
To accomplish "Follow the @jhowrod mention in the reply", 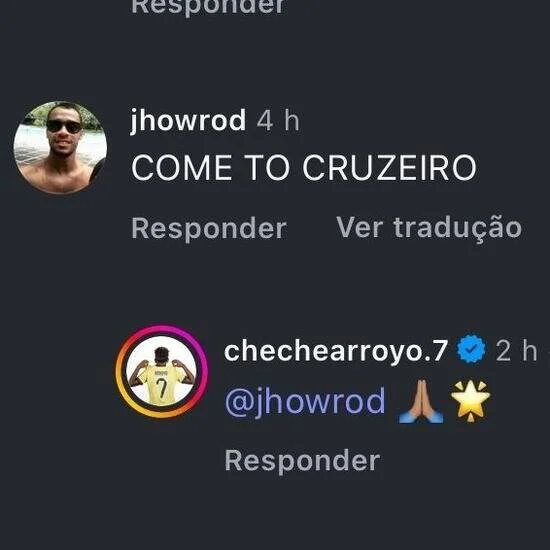I will coord(304,402).
